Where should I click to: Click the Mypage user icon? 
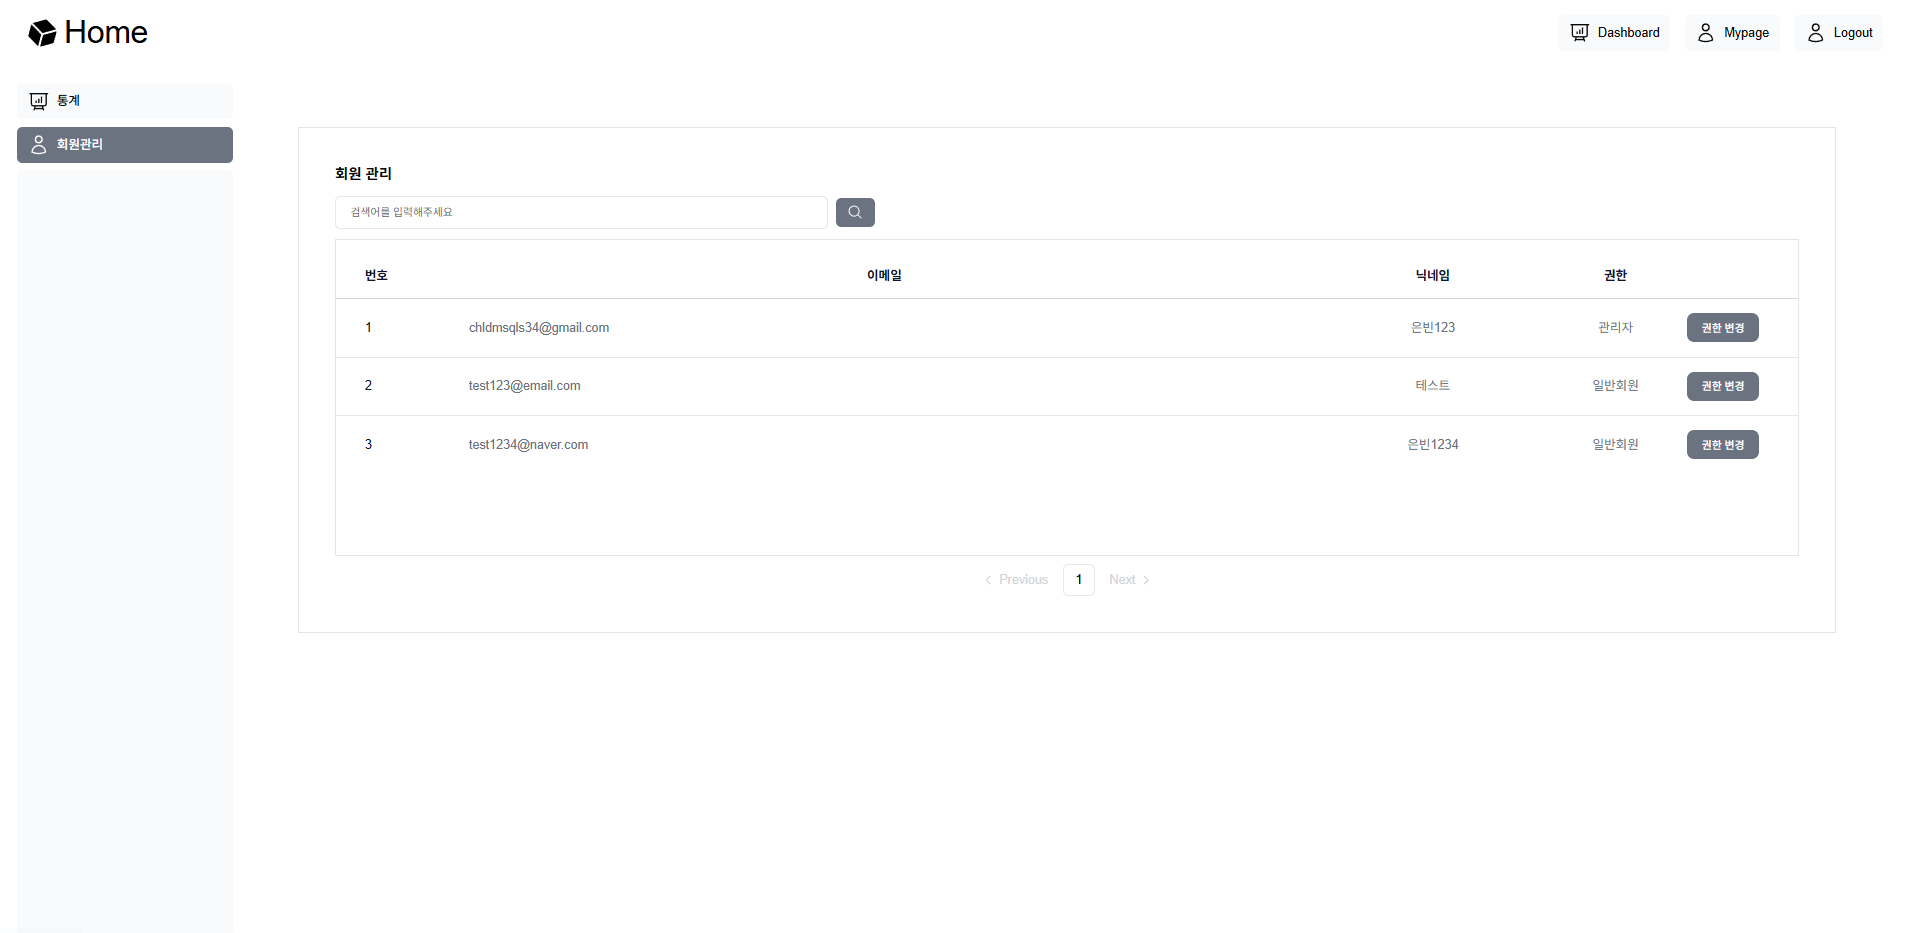[x=1705, y=33]
